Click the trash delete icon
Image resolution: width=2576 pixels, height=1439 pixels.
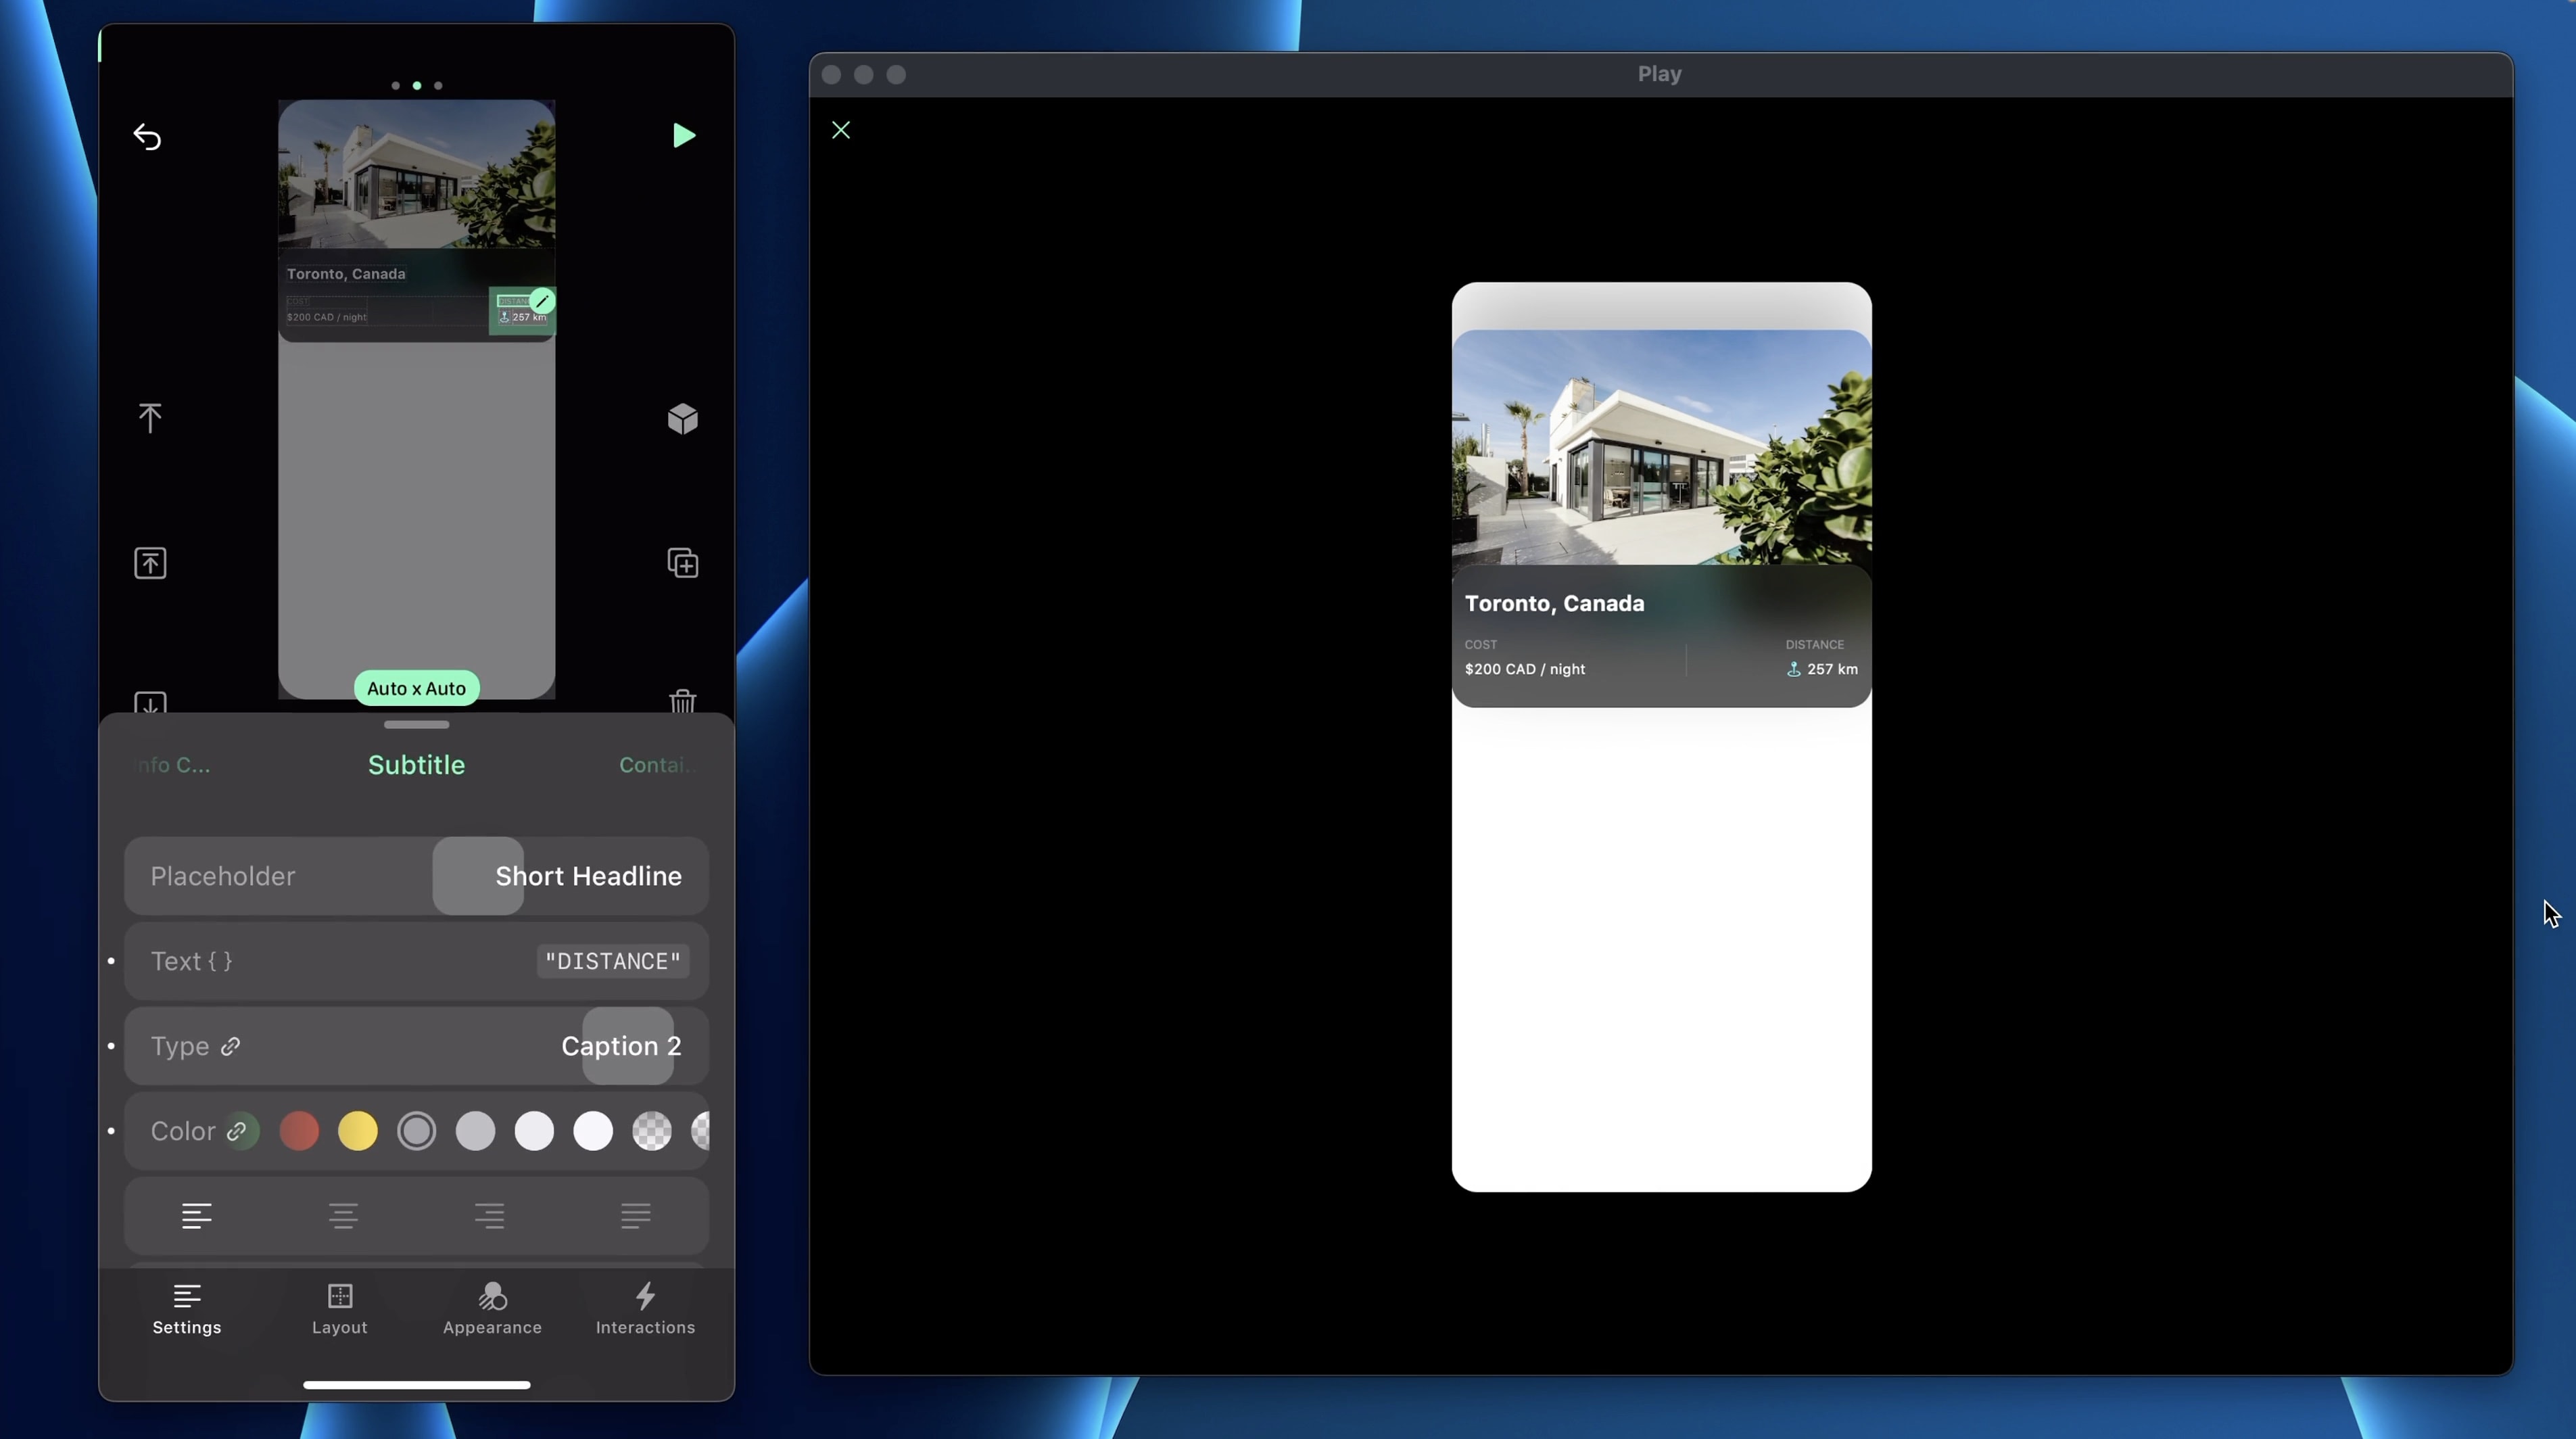pos(682,701)
